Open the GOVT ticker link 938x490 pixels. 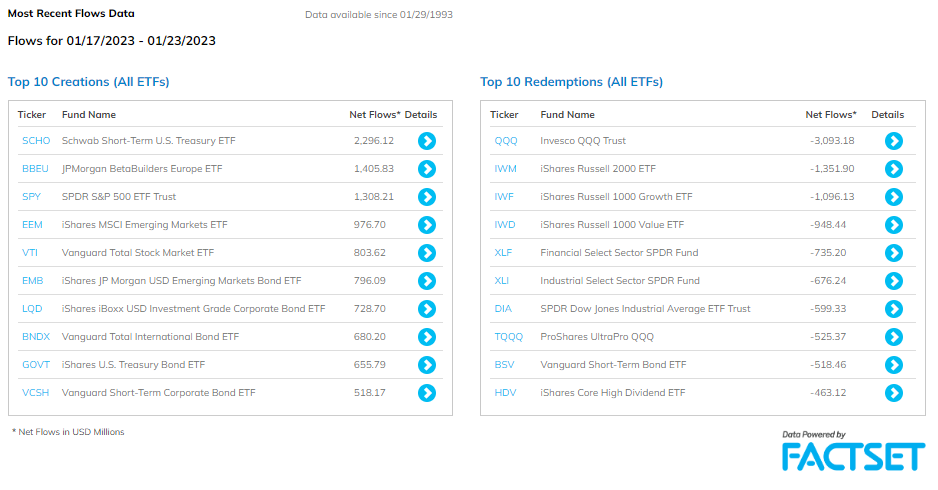[x=36, y=364]
